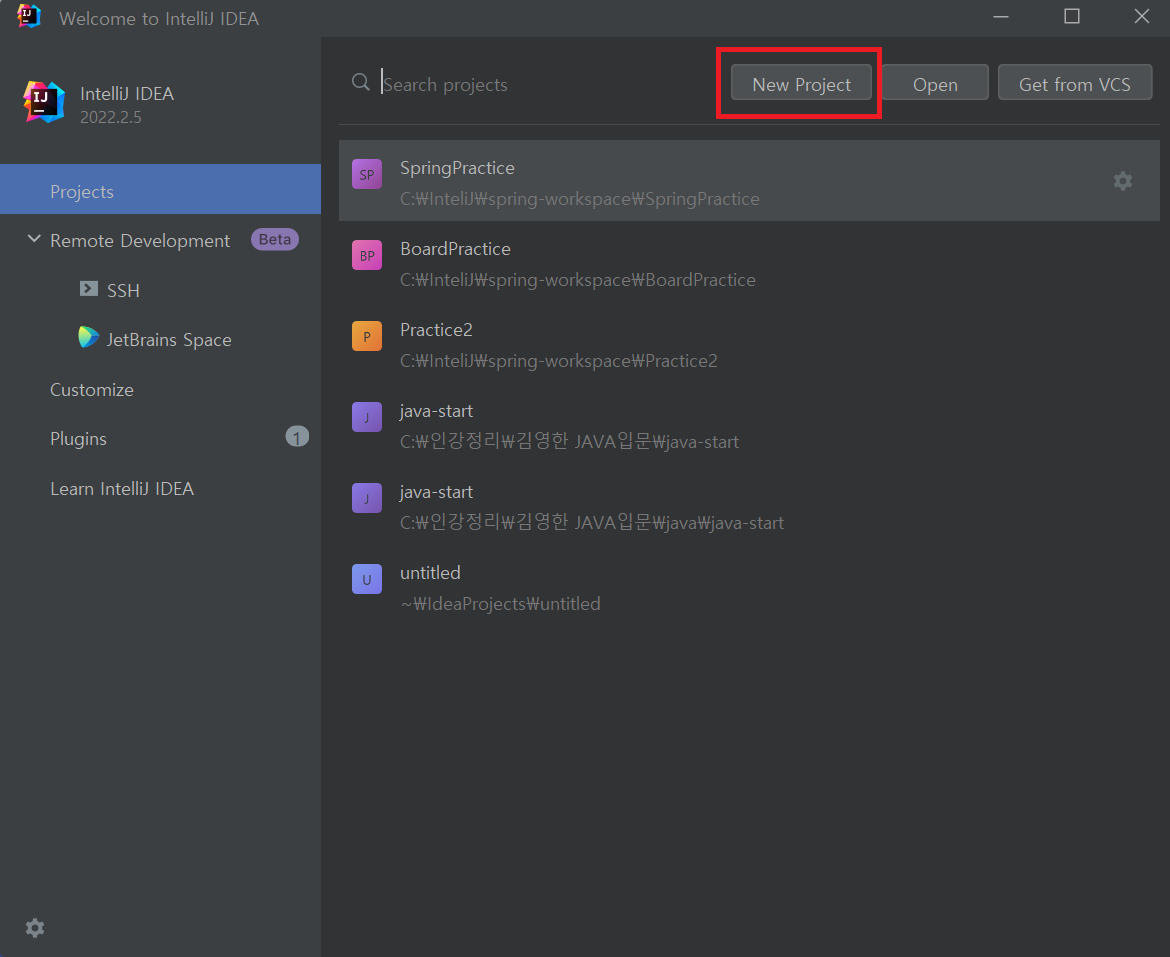1170x957 pixels.
Task: Open java-start in JAVA입문\java-start path
Action: [x=749, y=424]
